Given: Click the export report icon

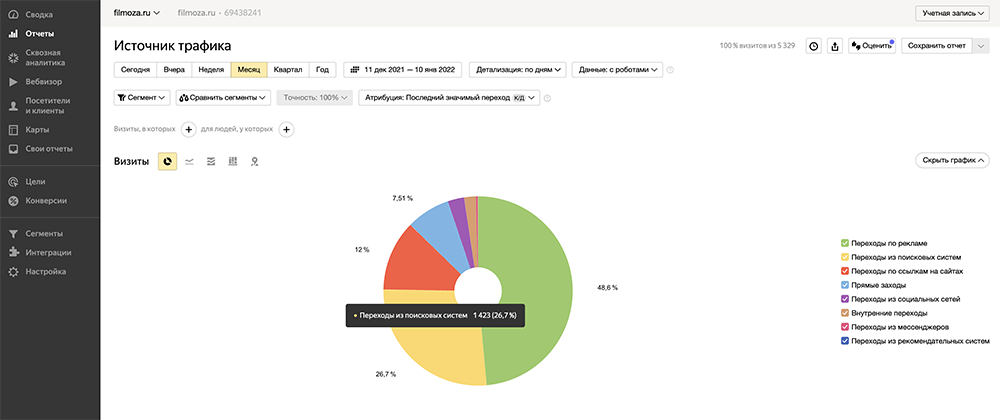Looking at the screenshot, I should tap(836, 46).
